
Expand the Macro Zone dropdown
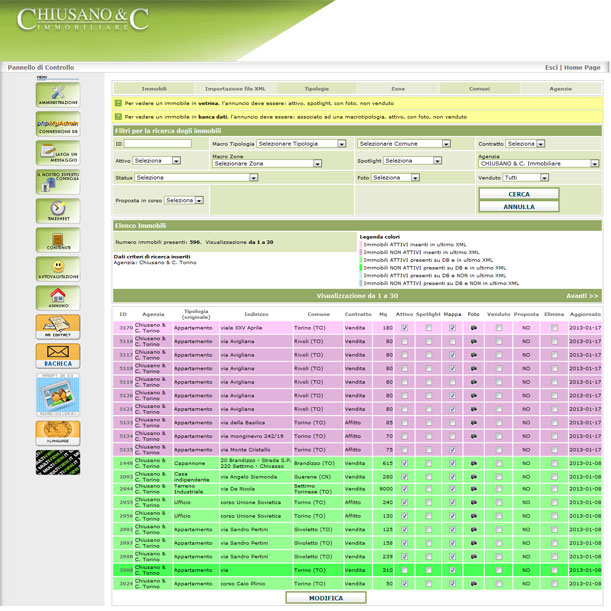[x=267, y=164]
